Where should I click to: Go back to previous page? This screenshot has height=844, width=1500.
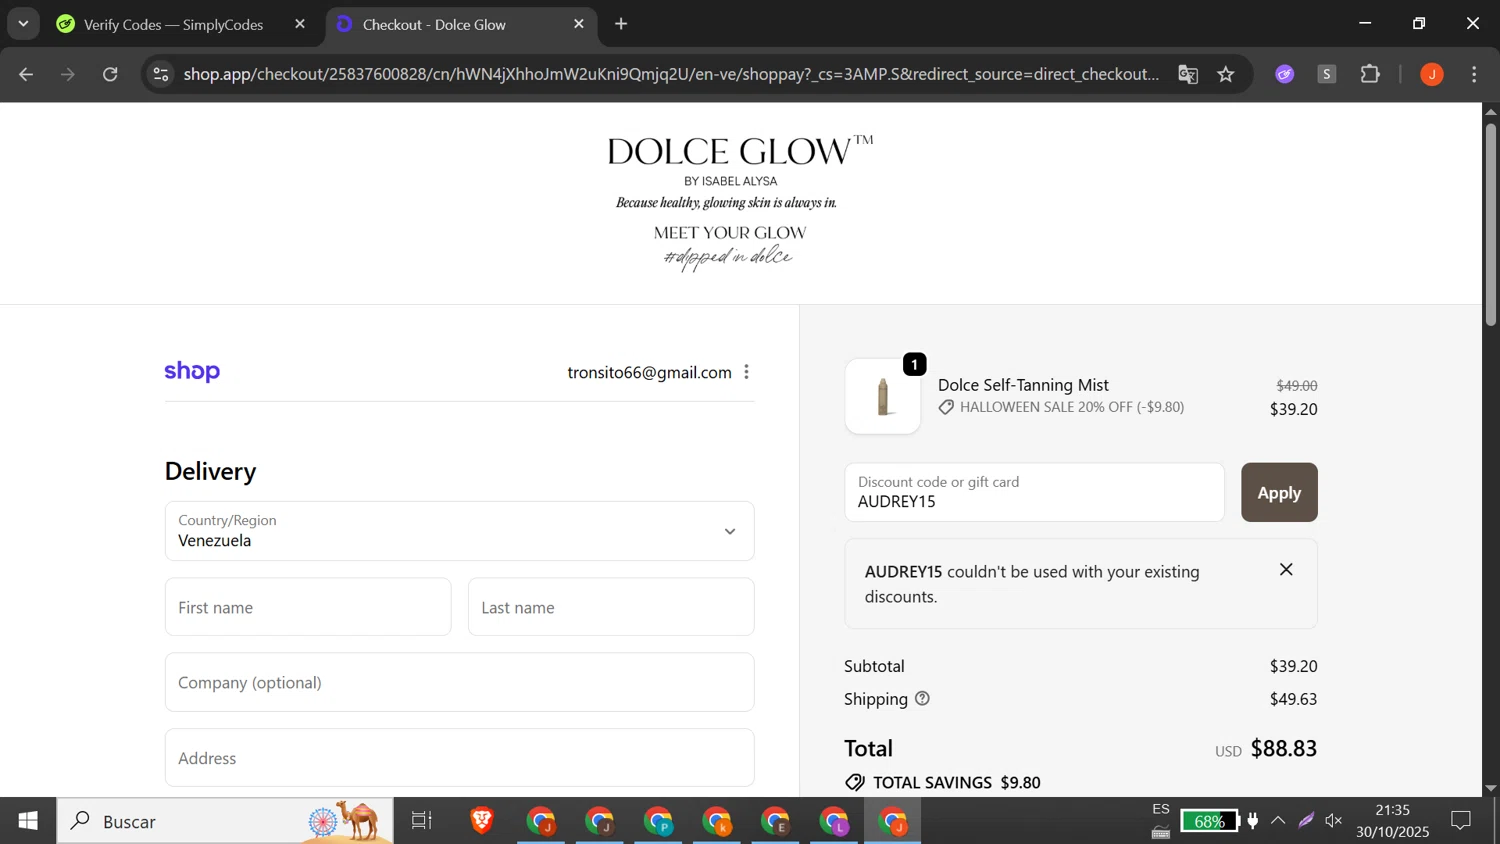[26, 74]
